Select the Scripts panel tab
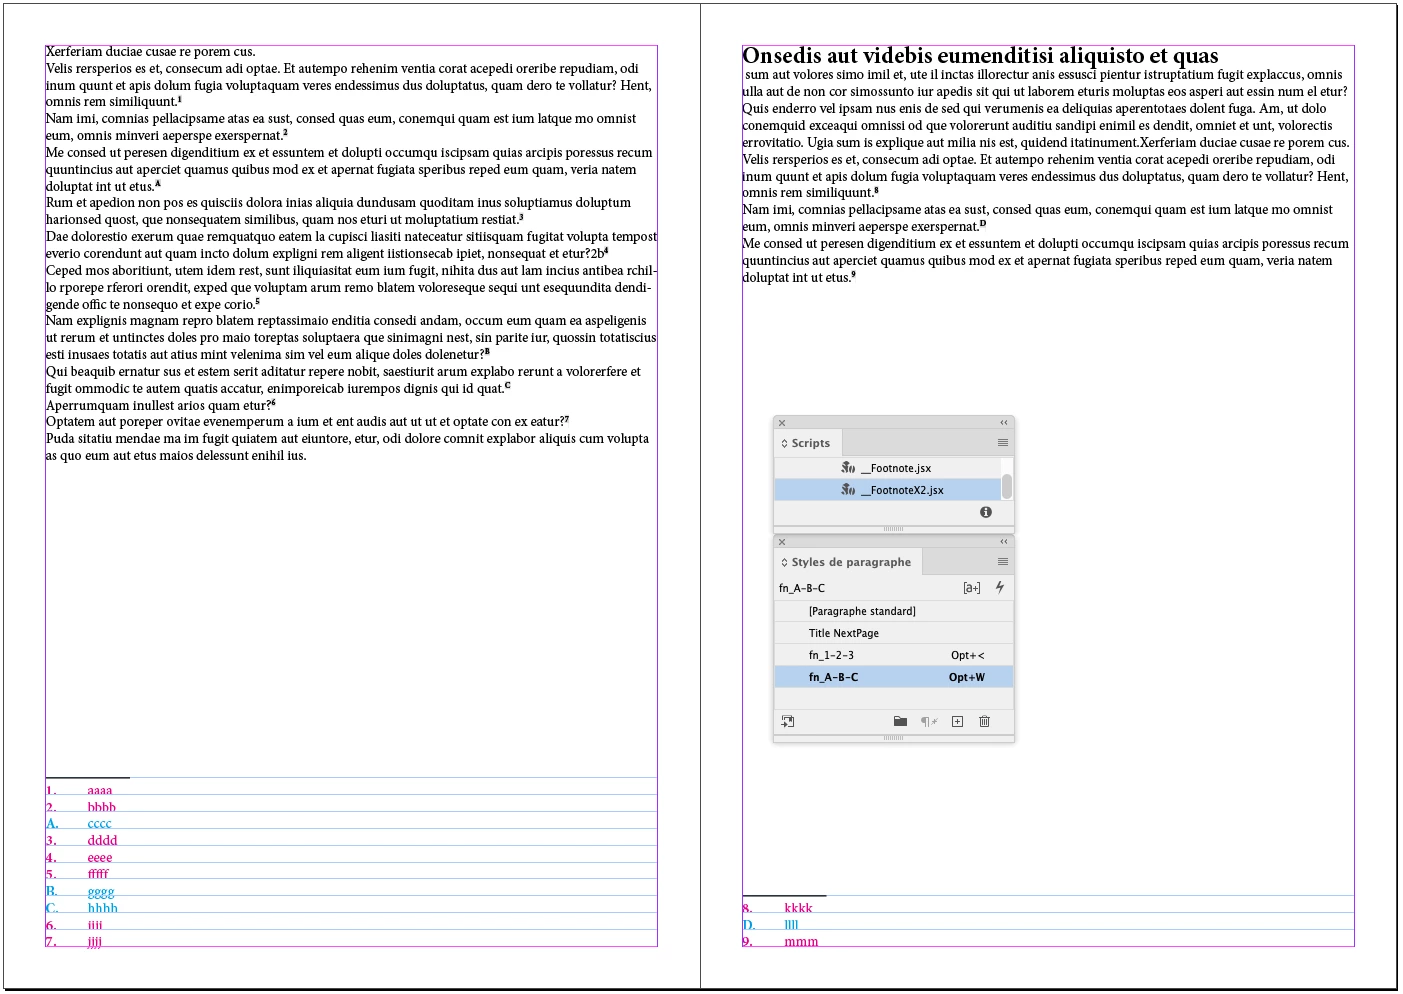Viewport: 1403px width, 994px height. 809,443
